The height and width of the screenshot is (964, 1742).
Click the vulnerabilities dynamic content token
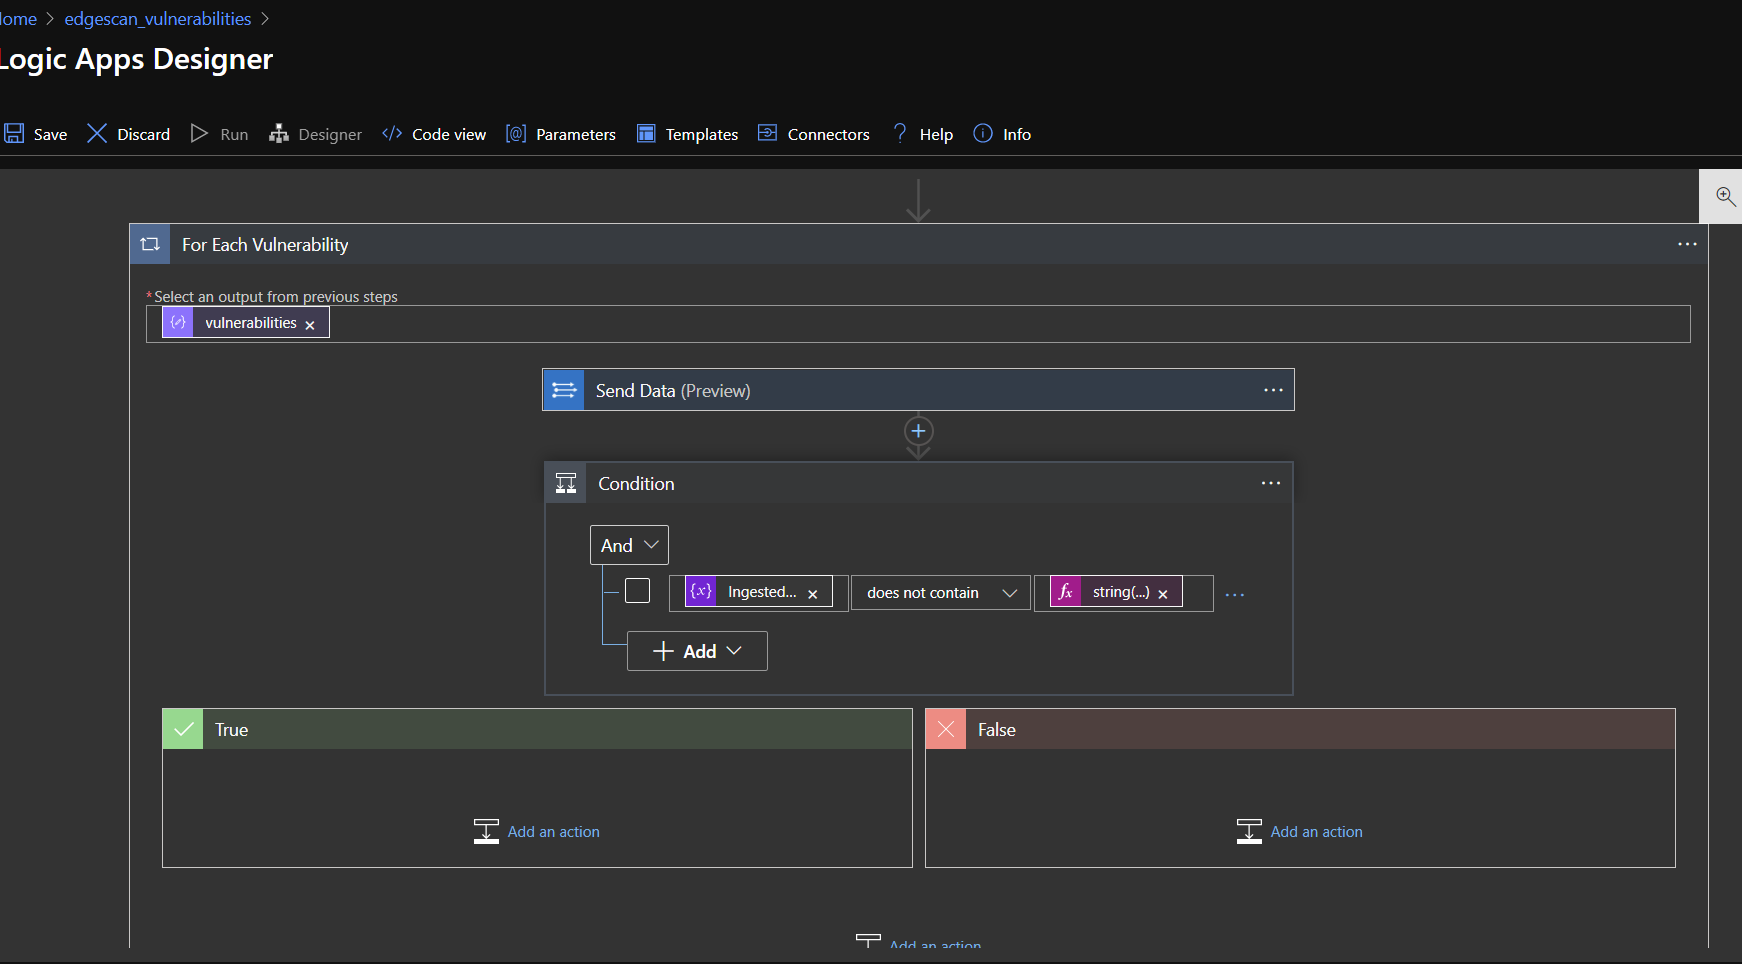[x=245, y=322]
